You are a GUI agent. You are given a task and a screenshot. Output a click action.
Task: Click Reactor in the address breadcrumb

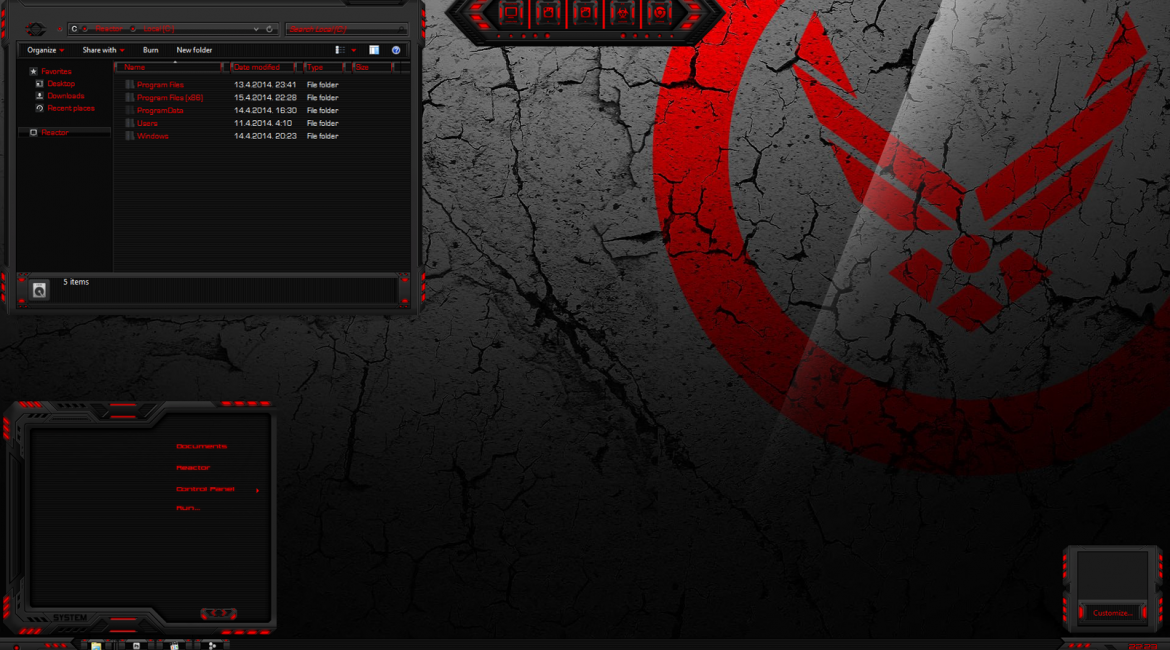108,29
